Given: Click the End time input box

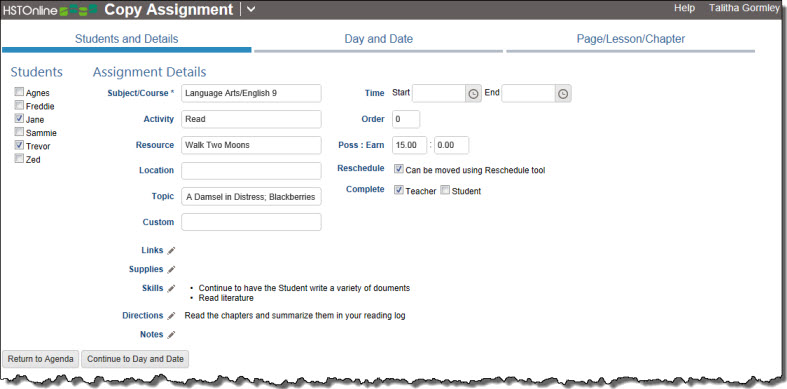Looking at the screenshot, I should (529, 94).
